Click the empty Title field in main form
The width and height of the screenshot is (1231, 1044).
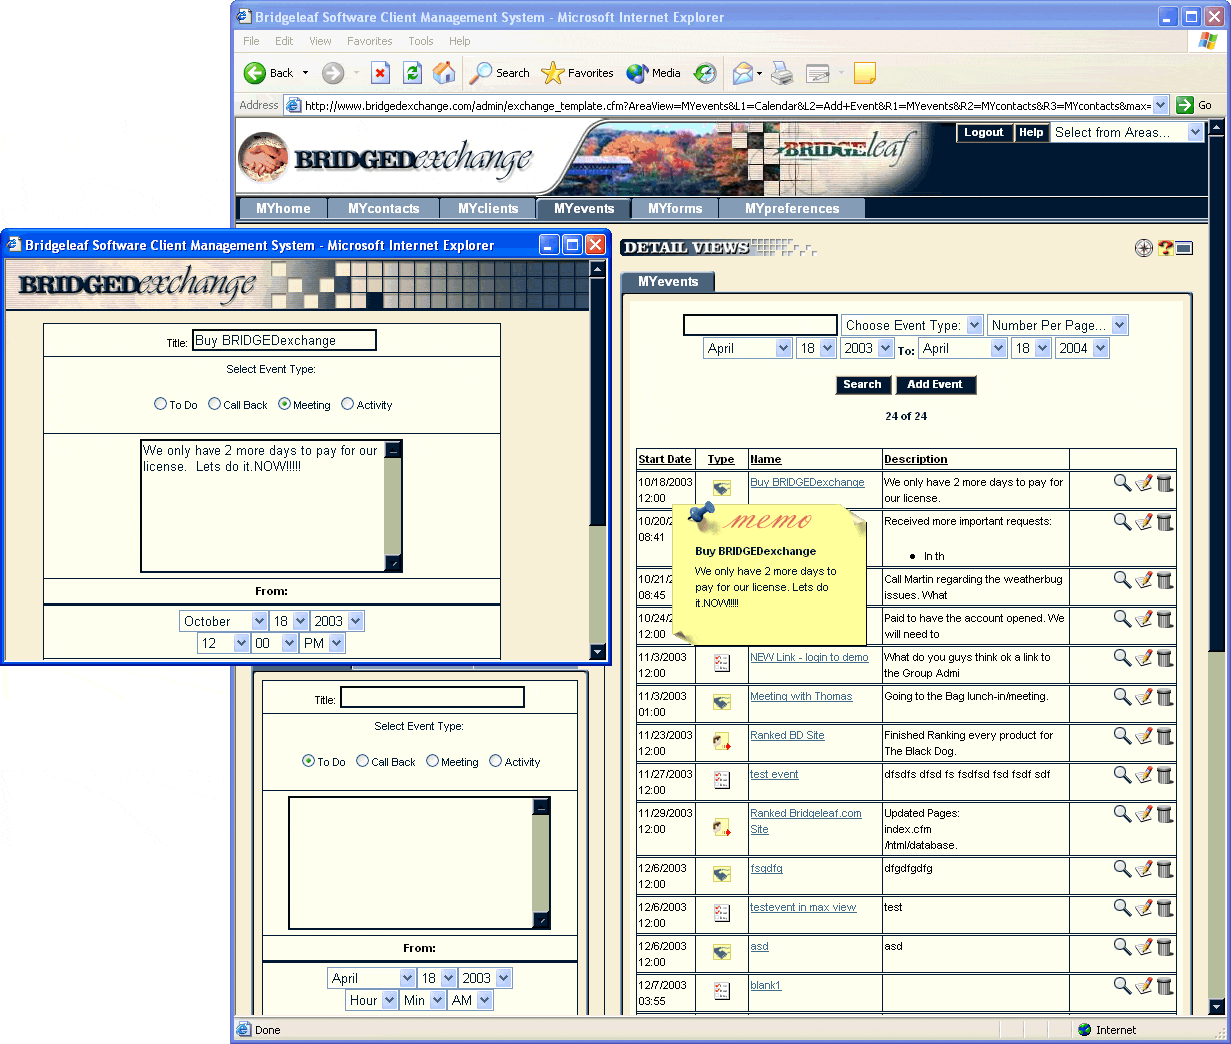[x=432, y=697]
